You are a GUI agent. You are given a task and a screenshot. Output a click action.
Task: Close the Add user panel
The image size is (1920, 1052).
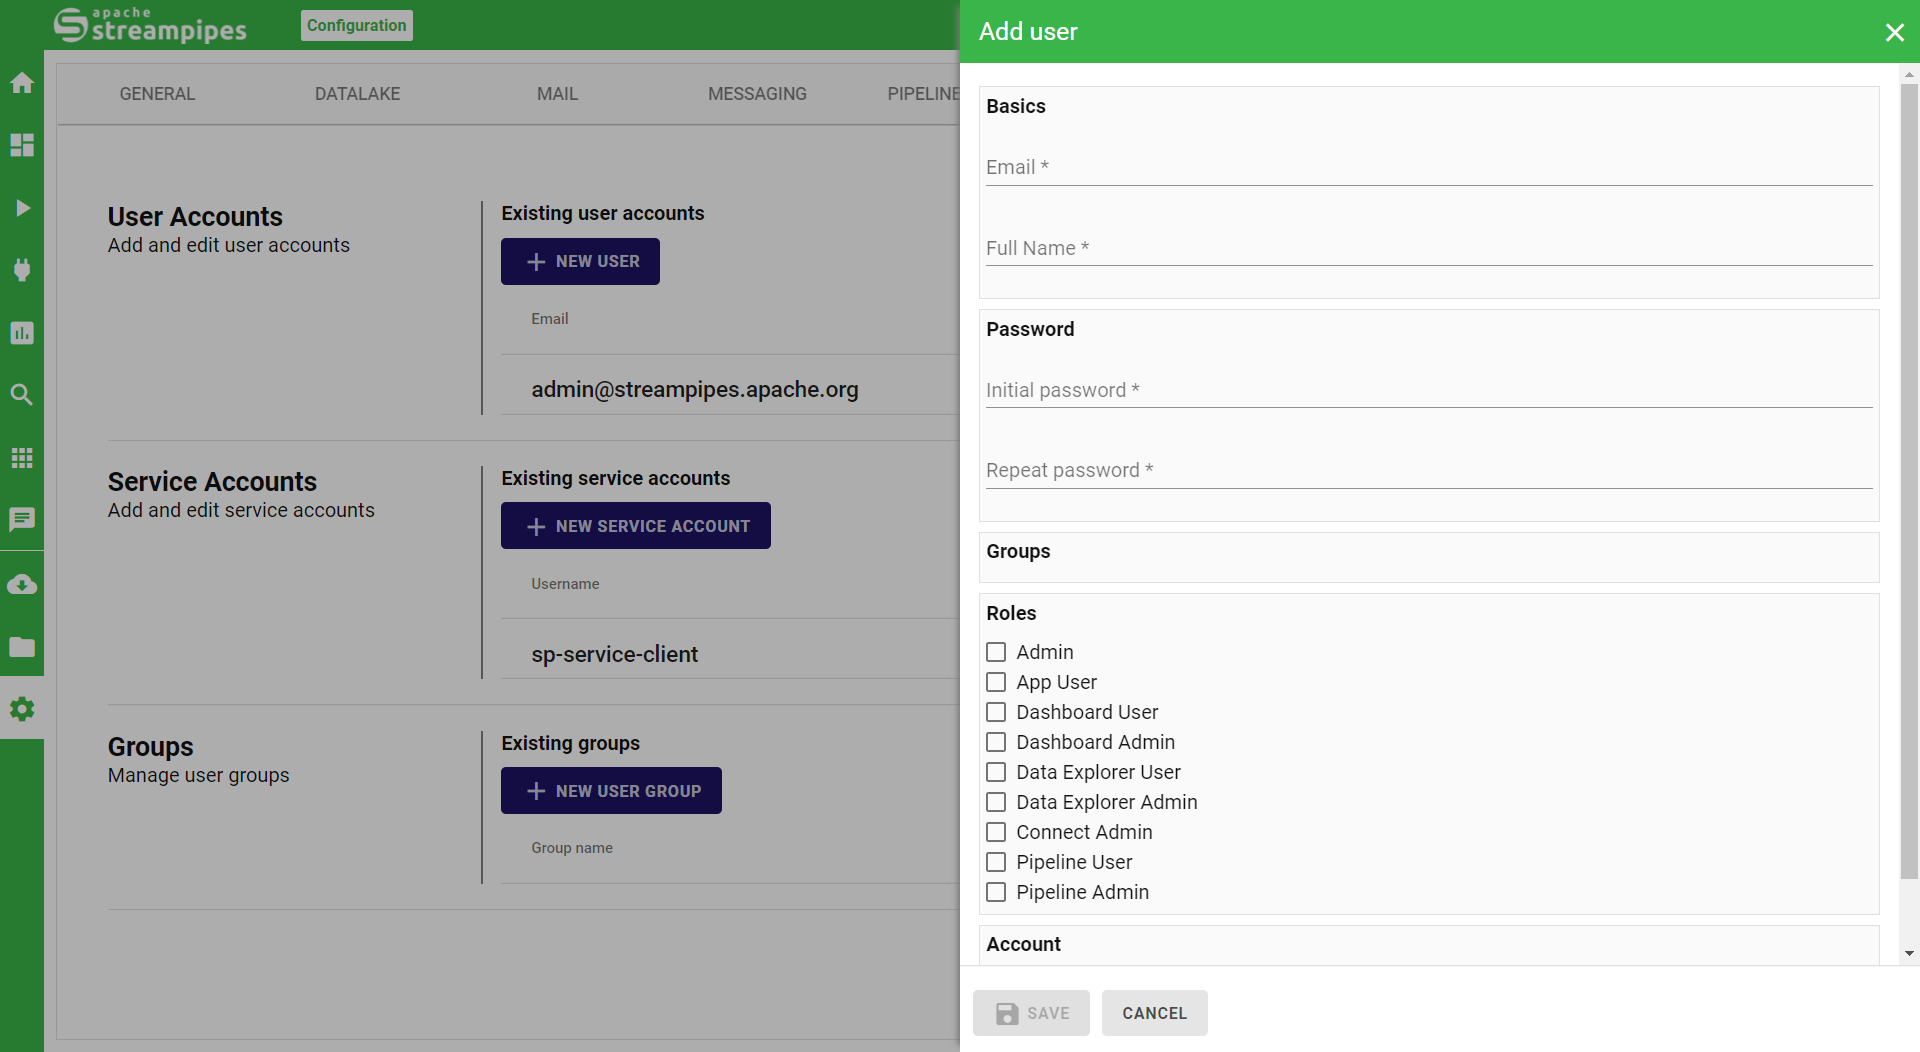(x=1894, y=32)
